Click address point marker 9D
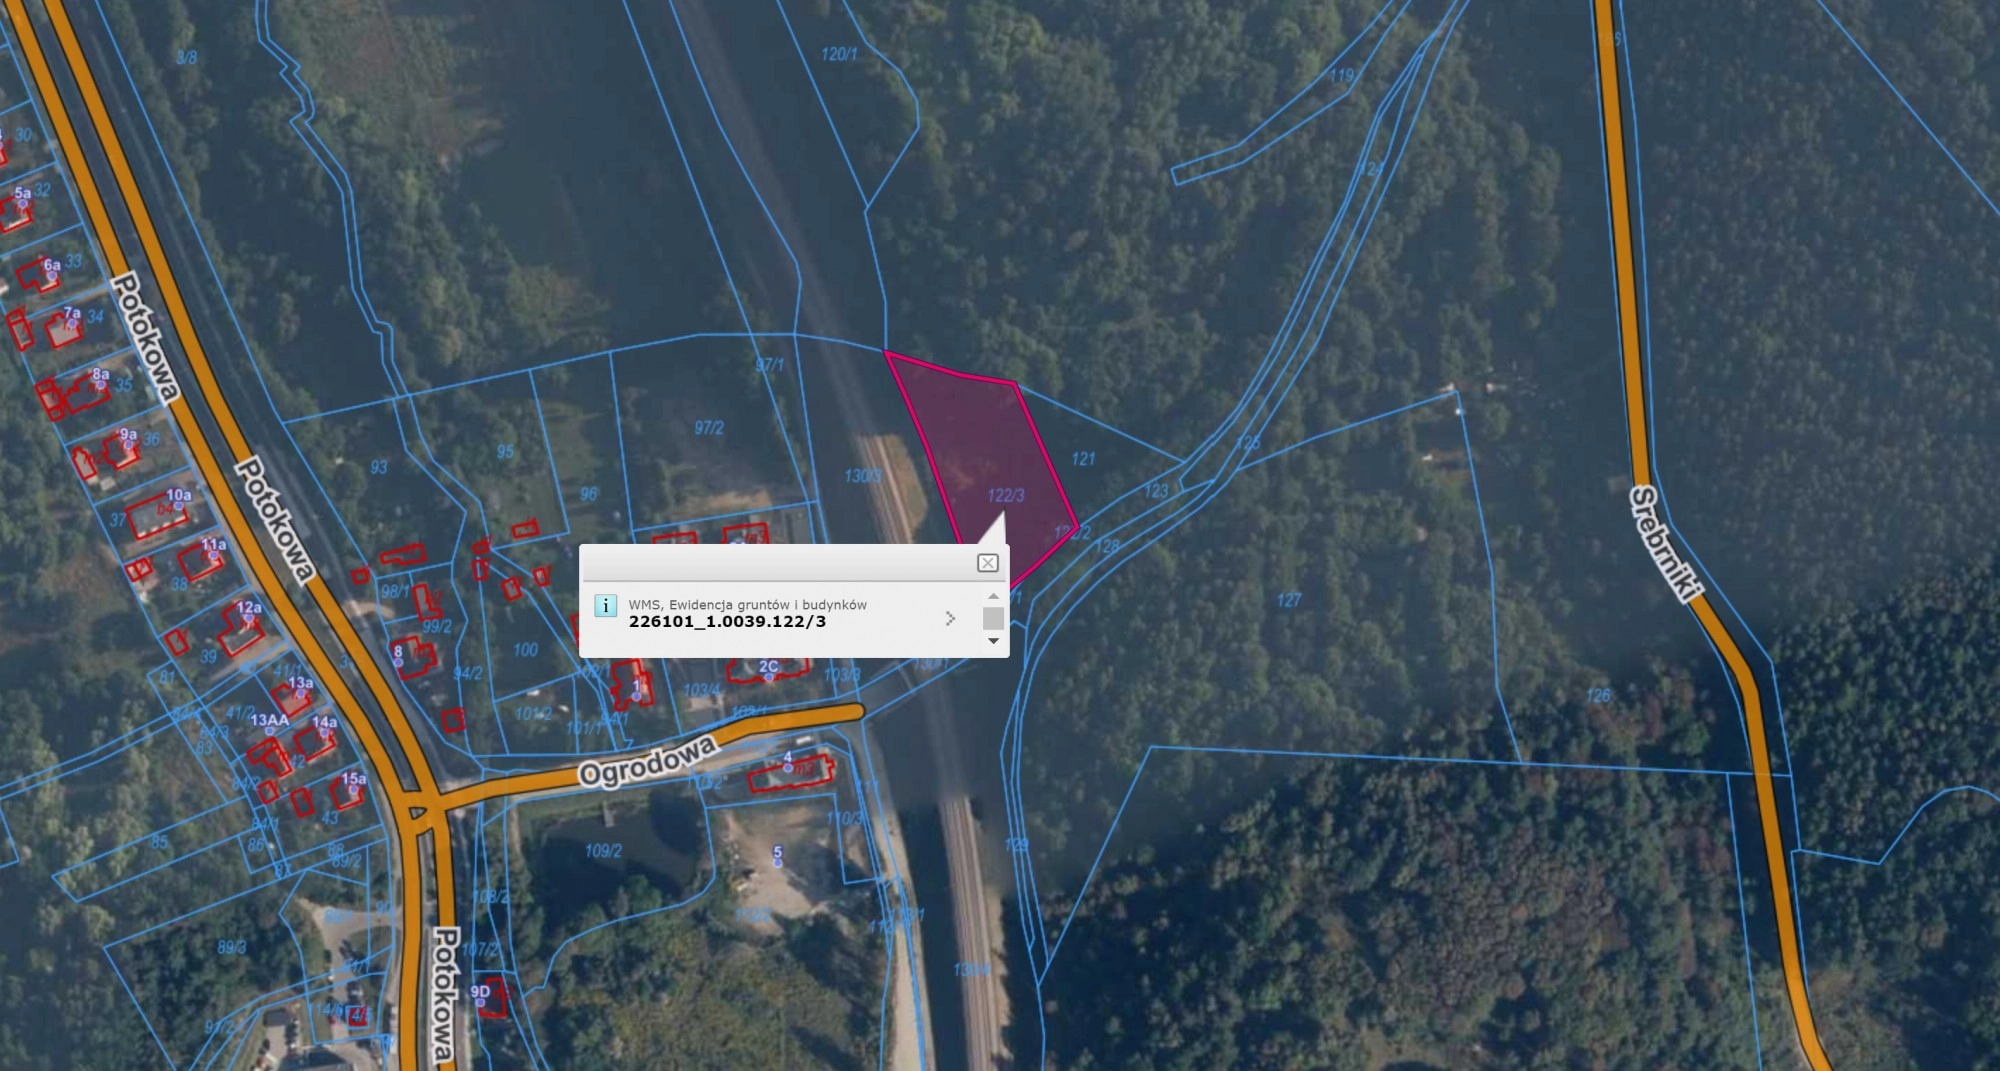The image size is (2000, 1071). [479, 1002]
